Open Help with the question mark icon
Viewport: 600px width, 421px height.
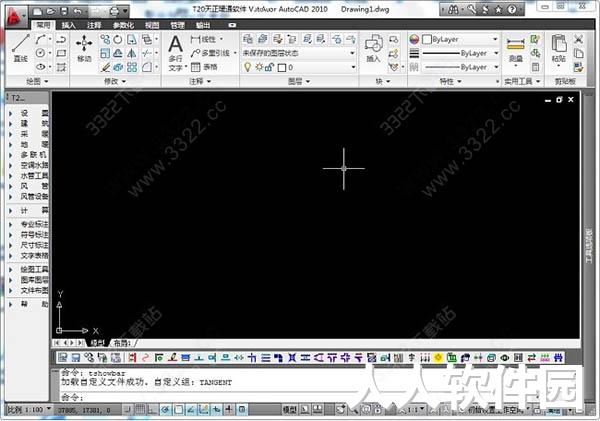(x=512, y=10)
